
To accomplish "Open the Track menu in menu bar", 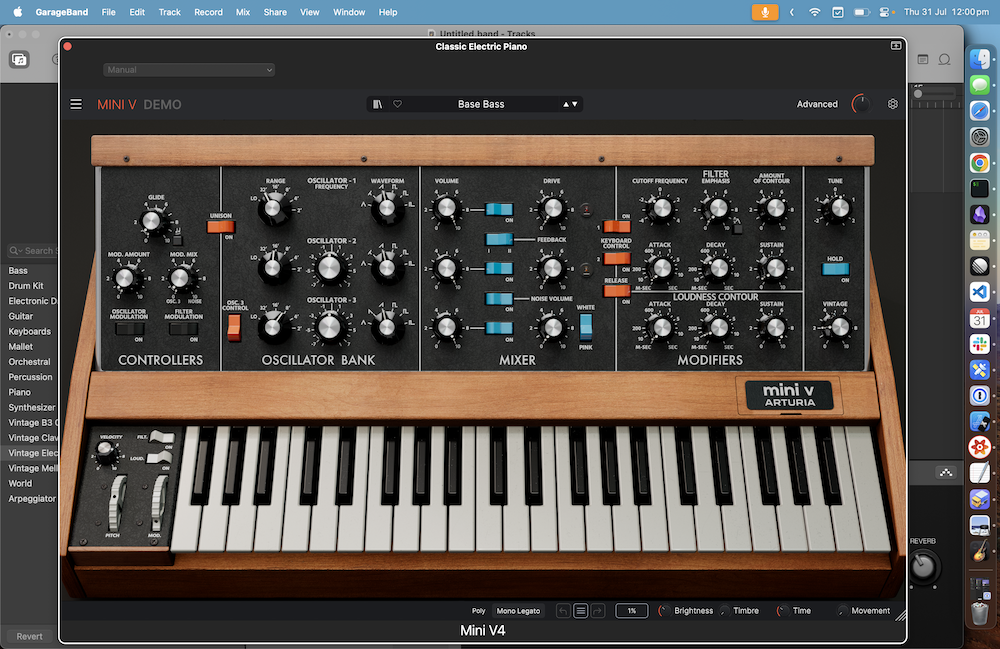I will pyautogui.click(x=169, y=12).
